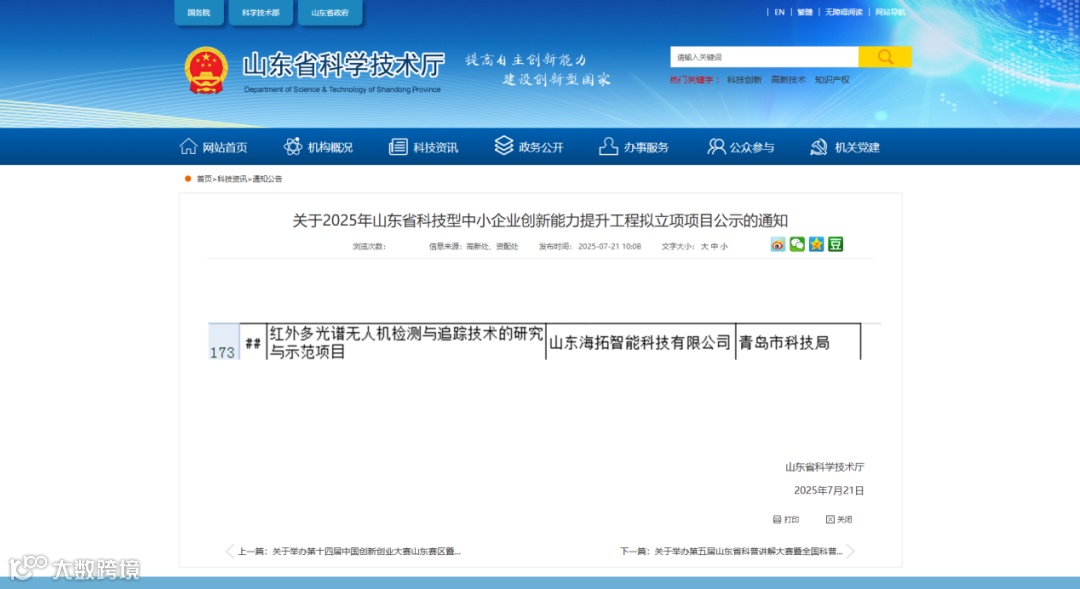The image size is (1080, 589).
Task: Open 办事服务 navigation tab
Action: (634, 147)
